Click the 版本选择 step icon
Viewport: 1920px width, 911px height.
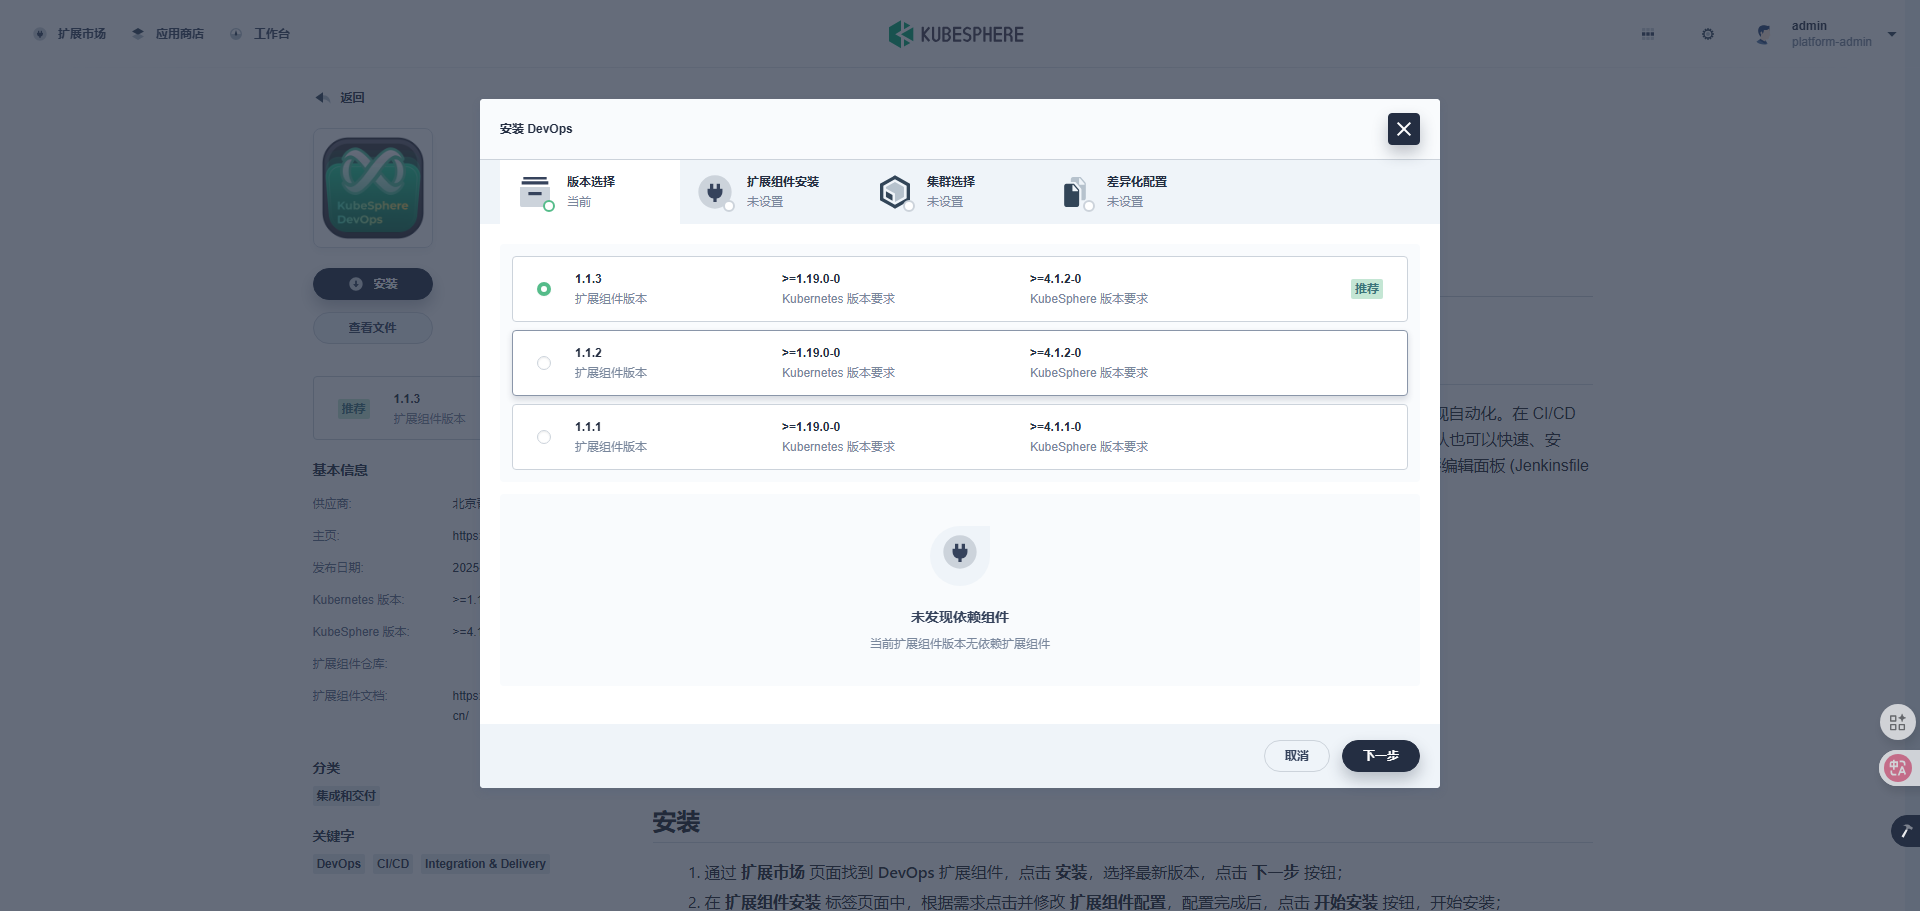tap(536, 192)
